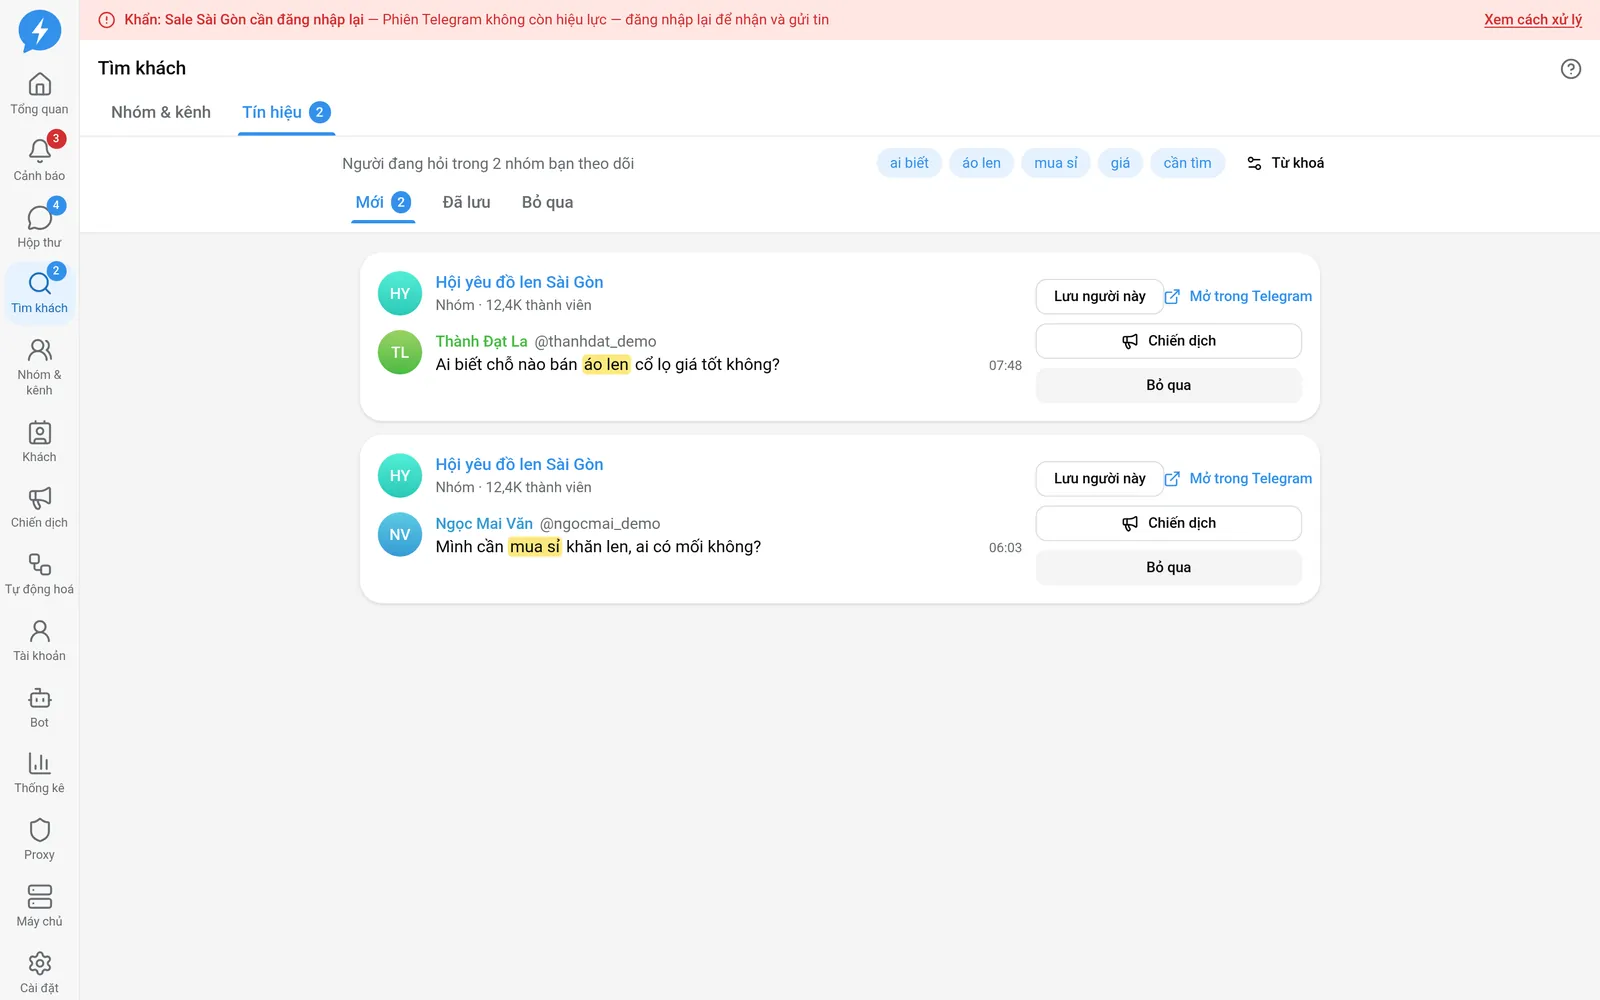Open Chiến dịch megaphone in sidebar
Viewport: 1600px width, 1000px height.
(x=39, y=508)
